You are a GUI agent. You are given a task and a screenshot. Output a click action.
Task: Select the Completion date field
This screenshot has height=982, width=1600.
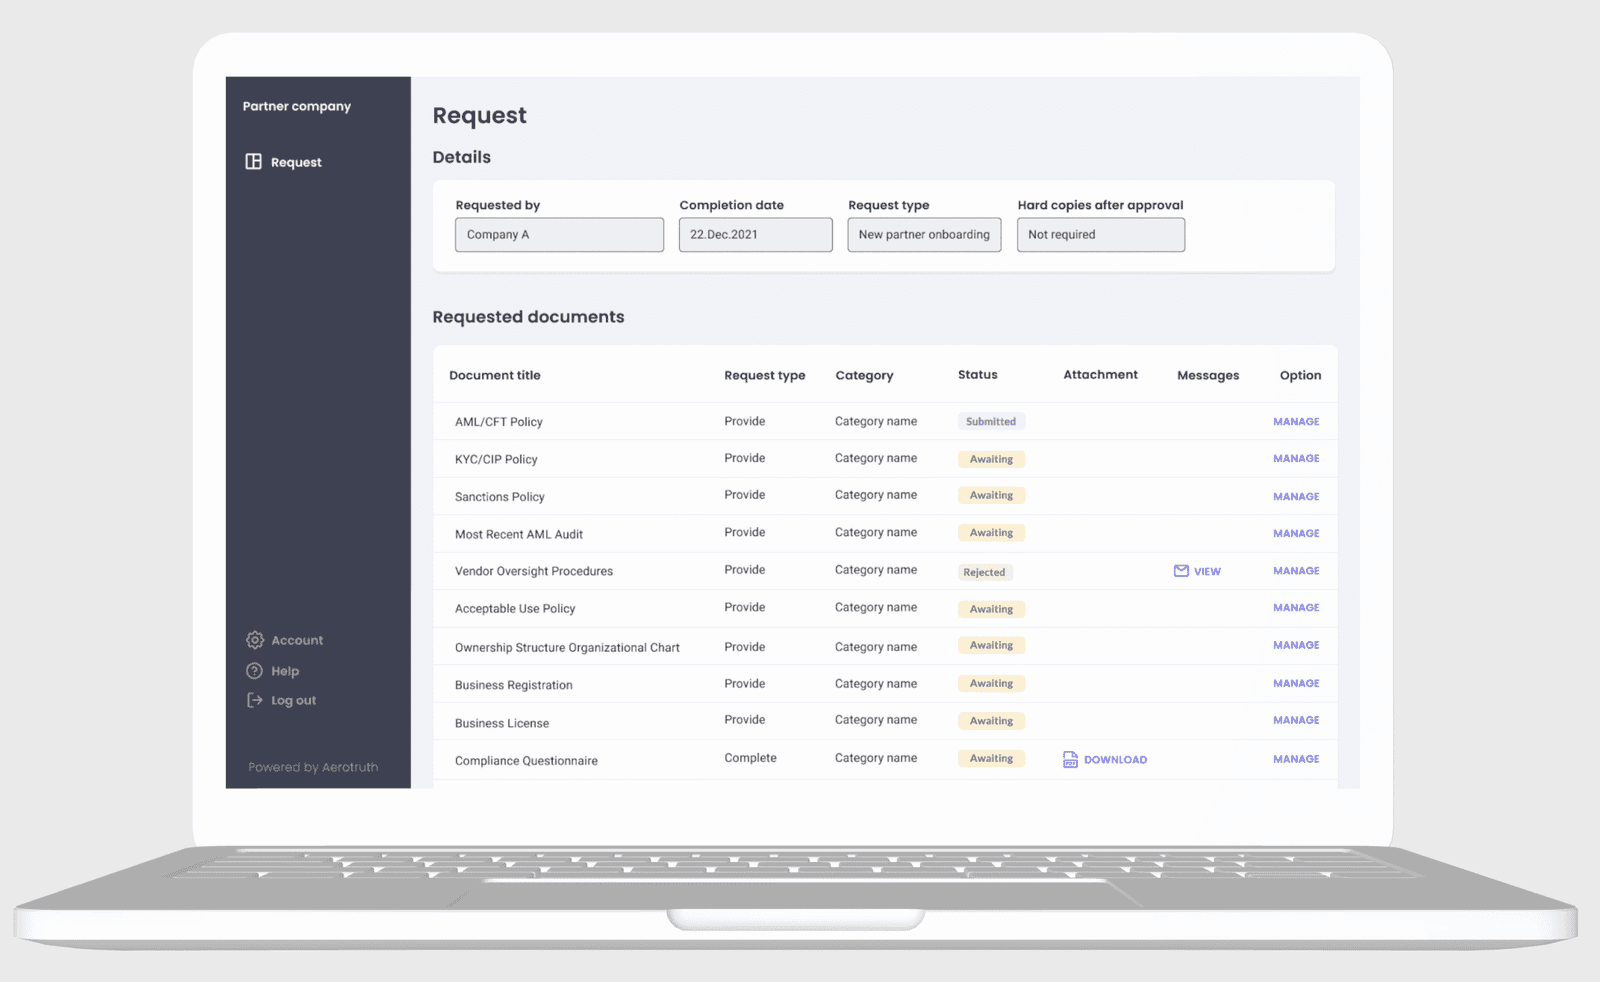[x=755, y=235]
